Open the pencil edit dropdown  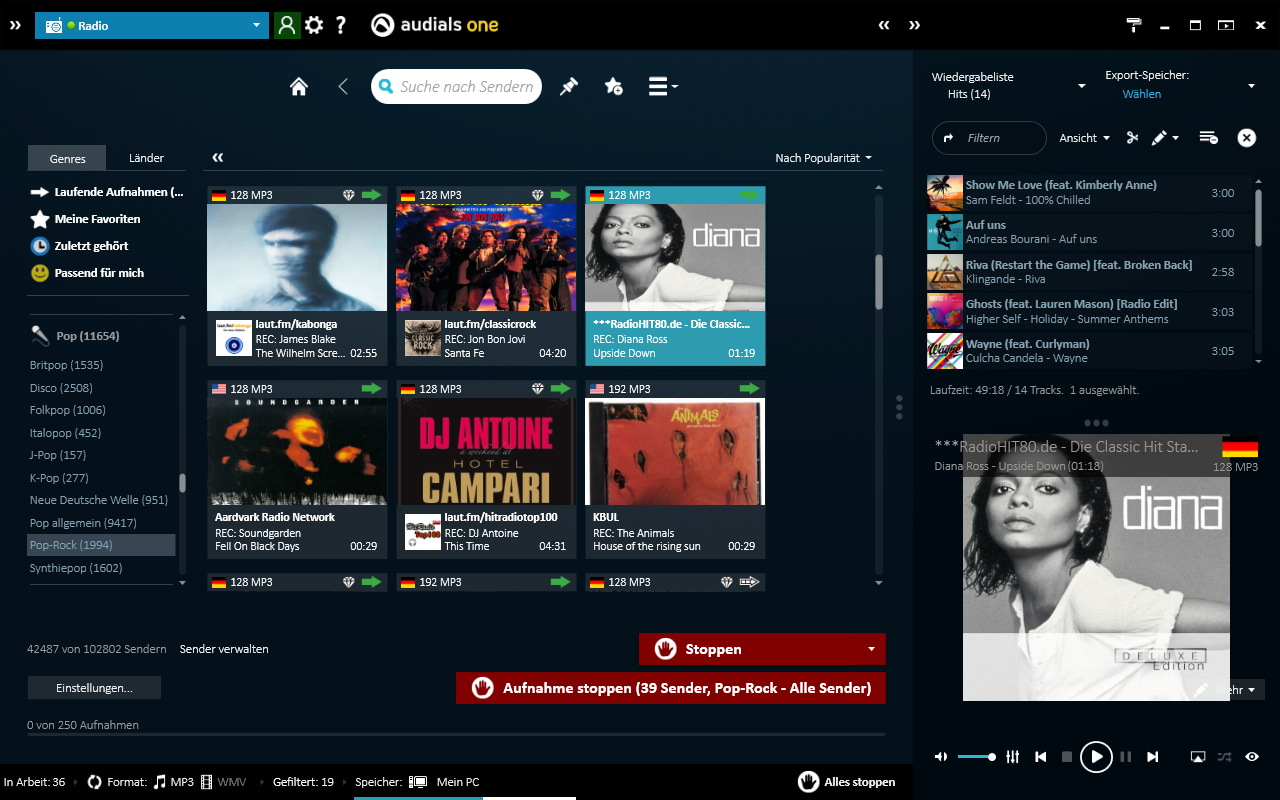point(1165,138)
